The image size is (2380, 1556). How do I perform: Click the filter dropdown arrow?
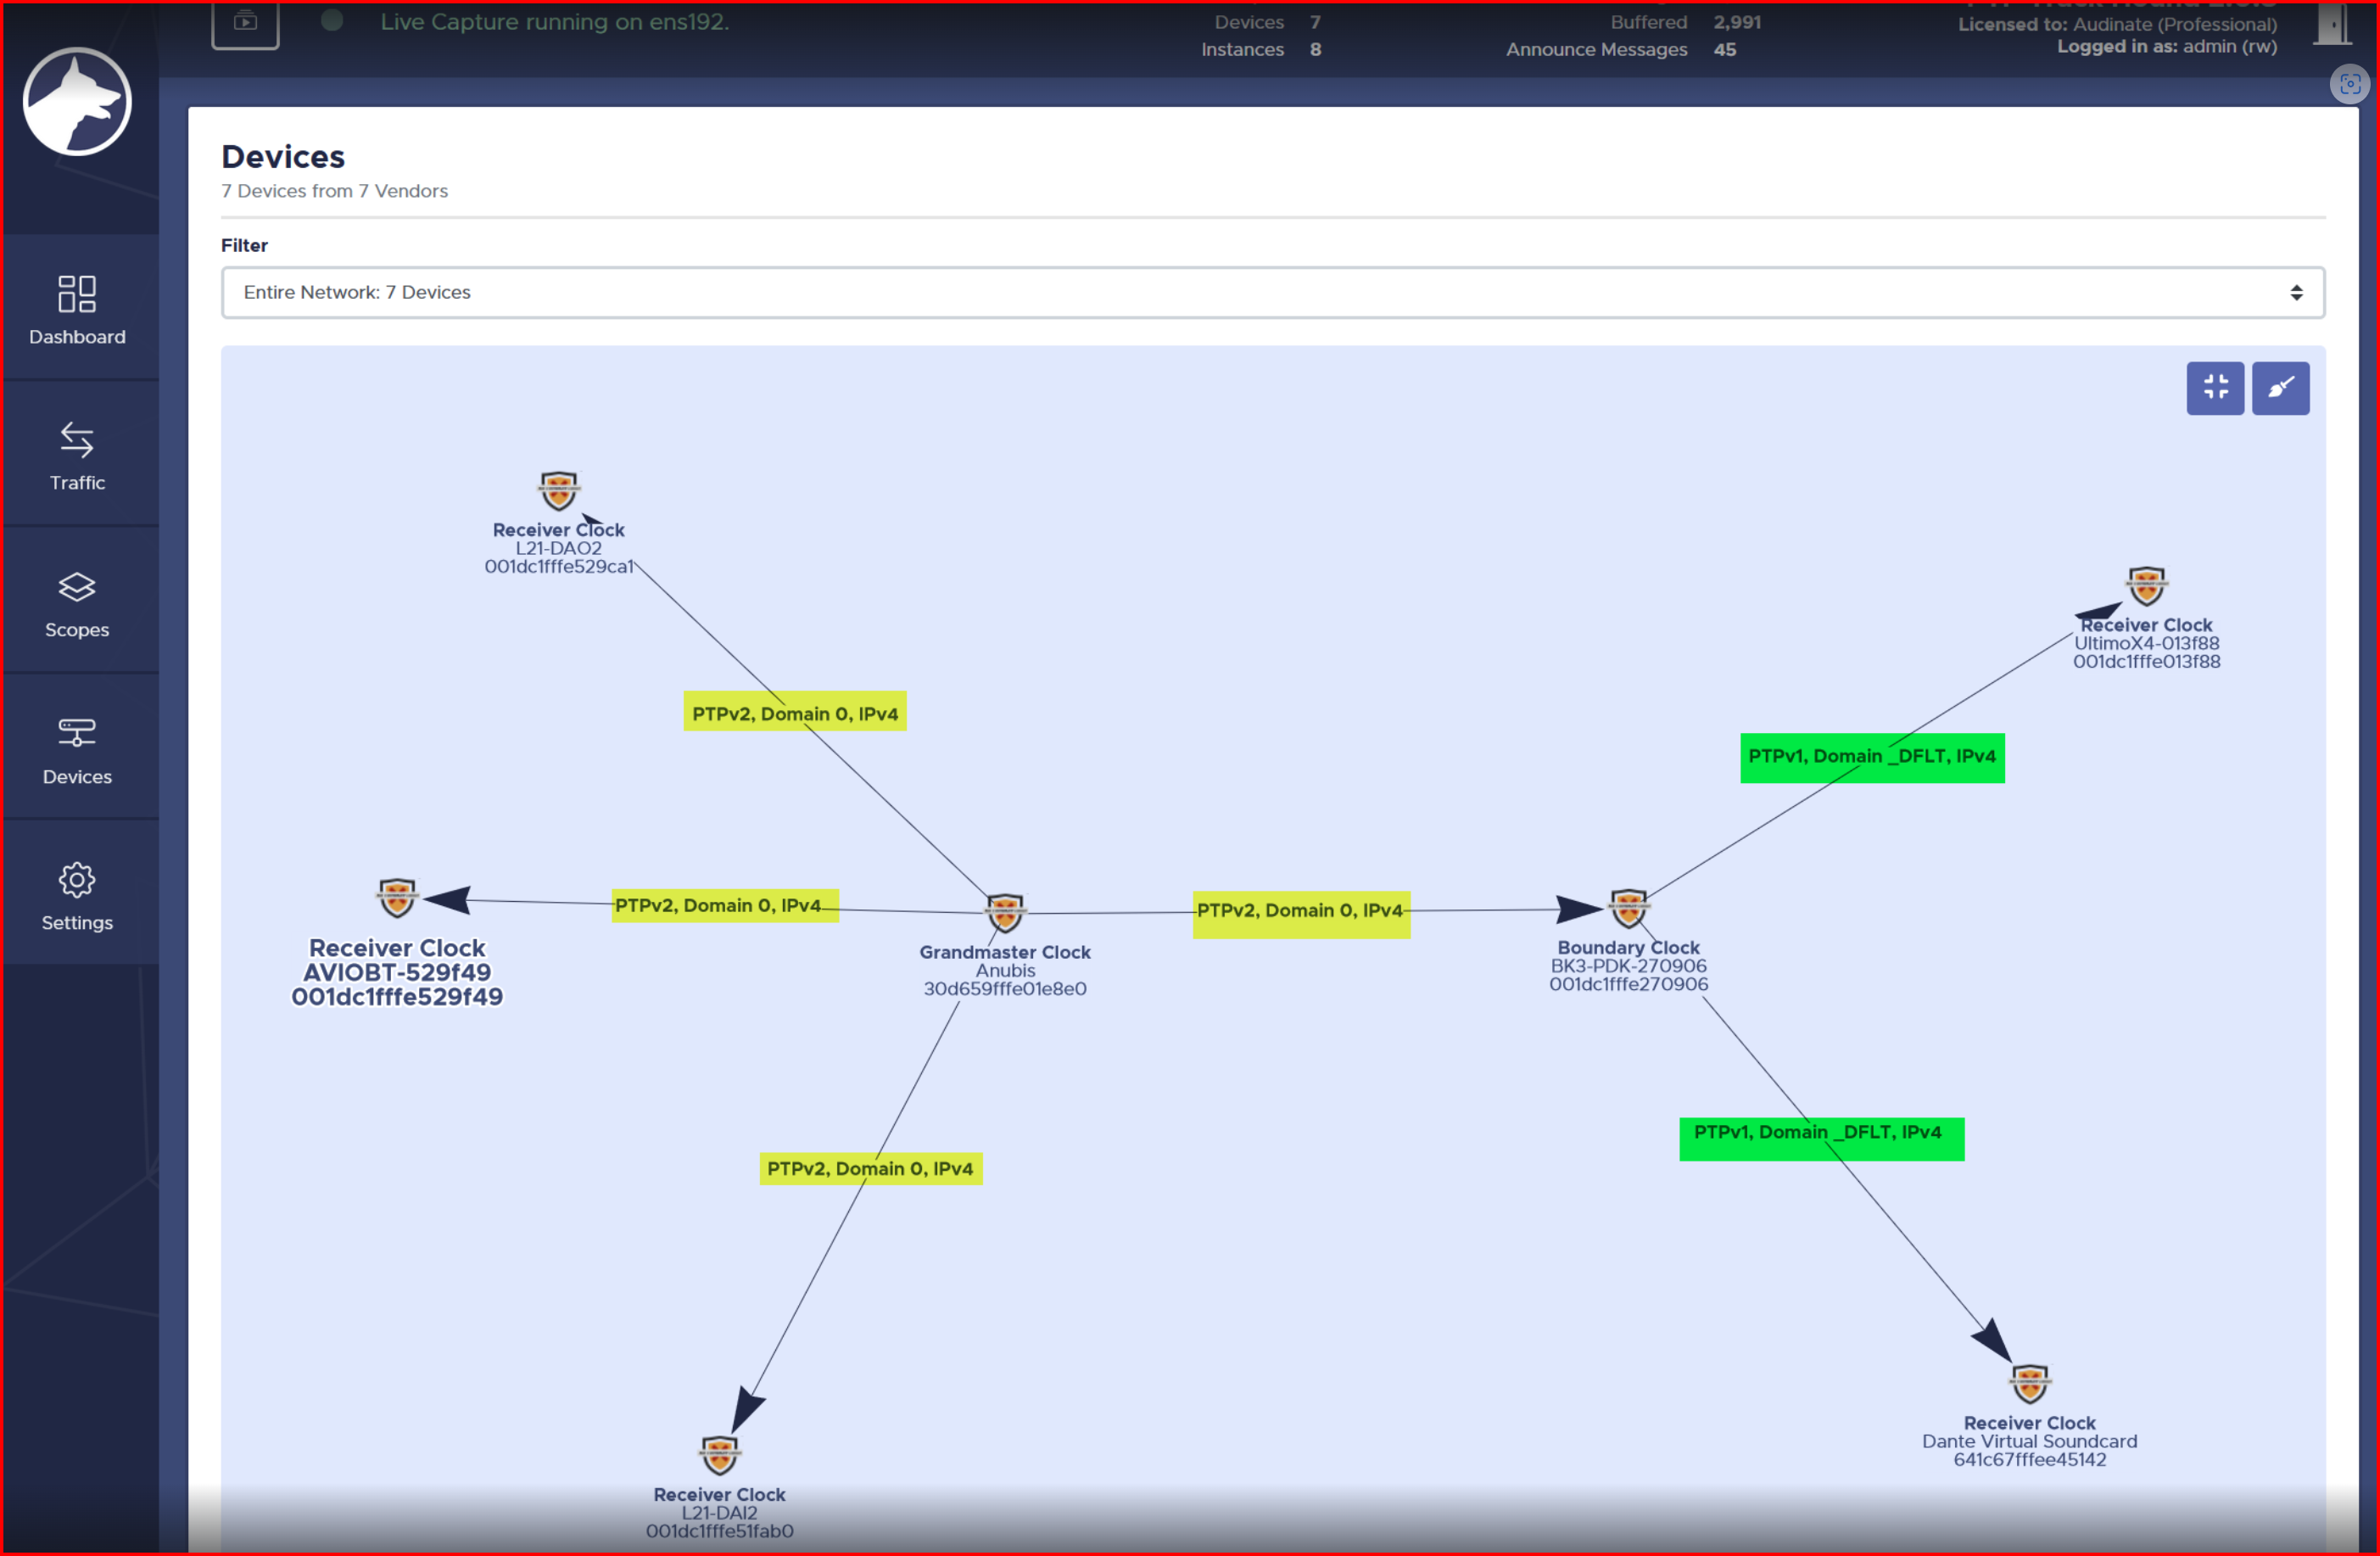click(x=2296, y=292)
